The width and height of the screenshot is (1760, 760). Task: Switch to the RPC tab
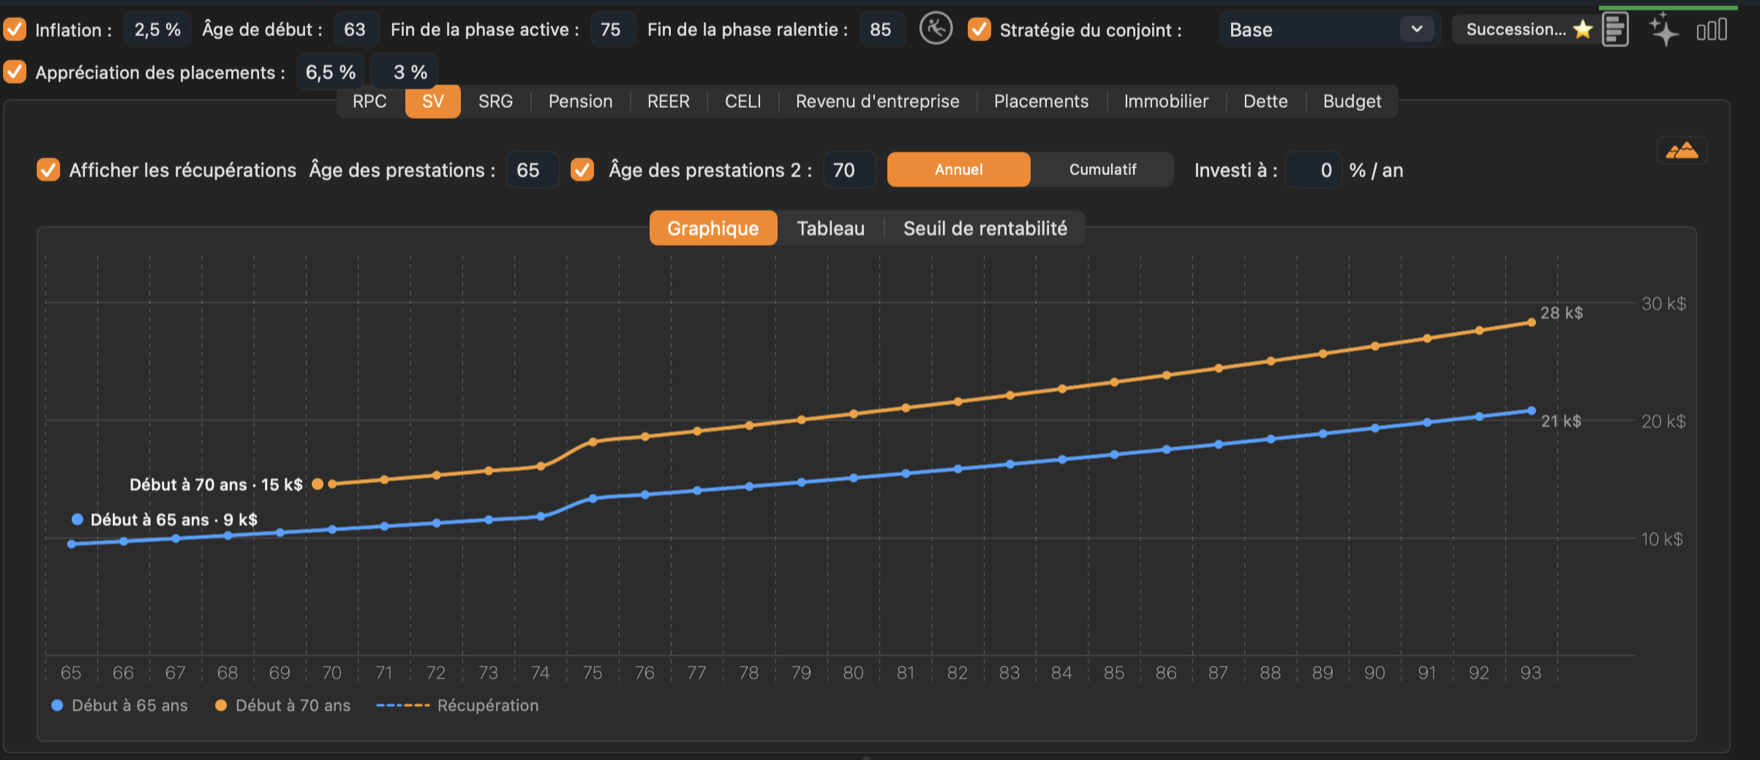click(x=370, y=101)
